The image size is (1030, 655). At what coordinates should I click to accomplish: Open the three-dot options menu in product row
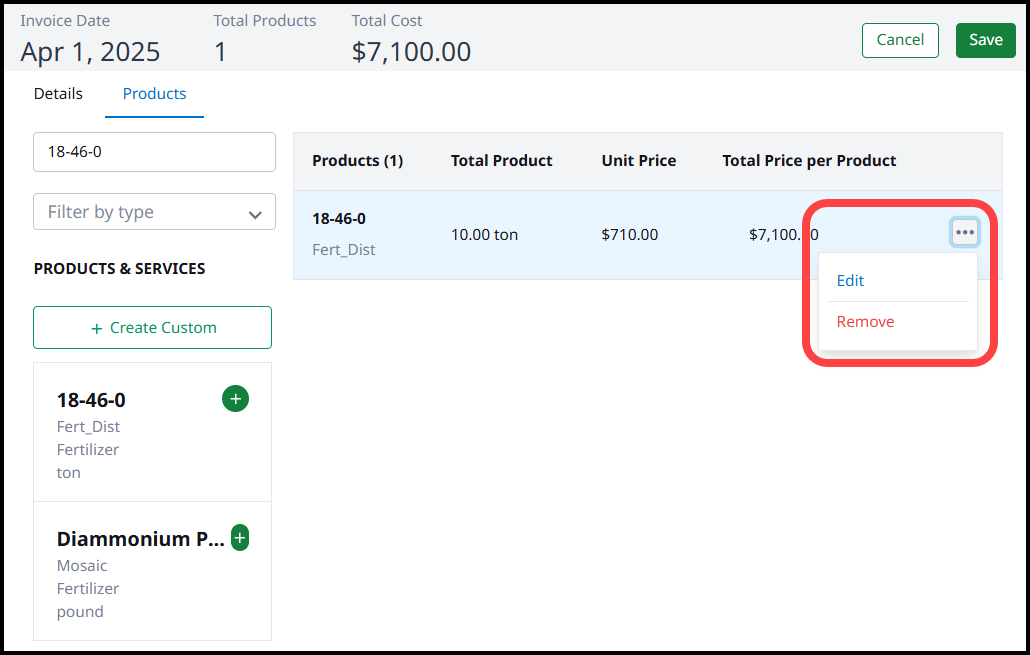point(964,232)
